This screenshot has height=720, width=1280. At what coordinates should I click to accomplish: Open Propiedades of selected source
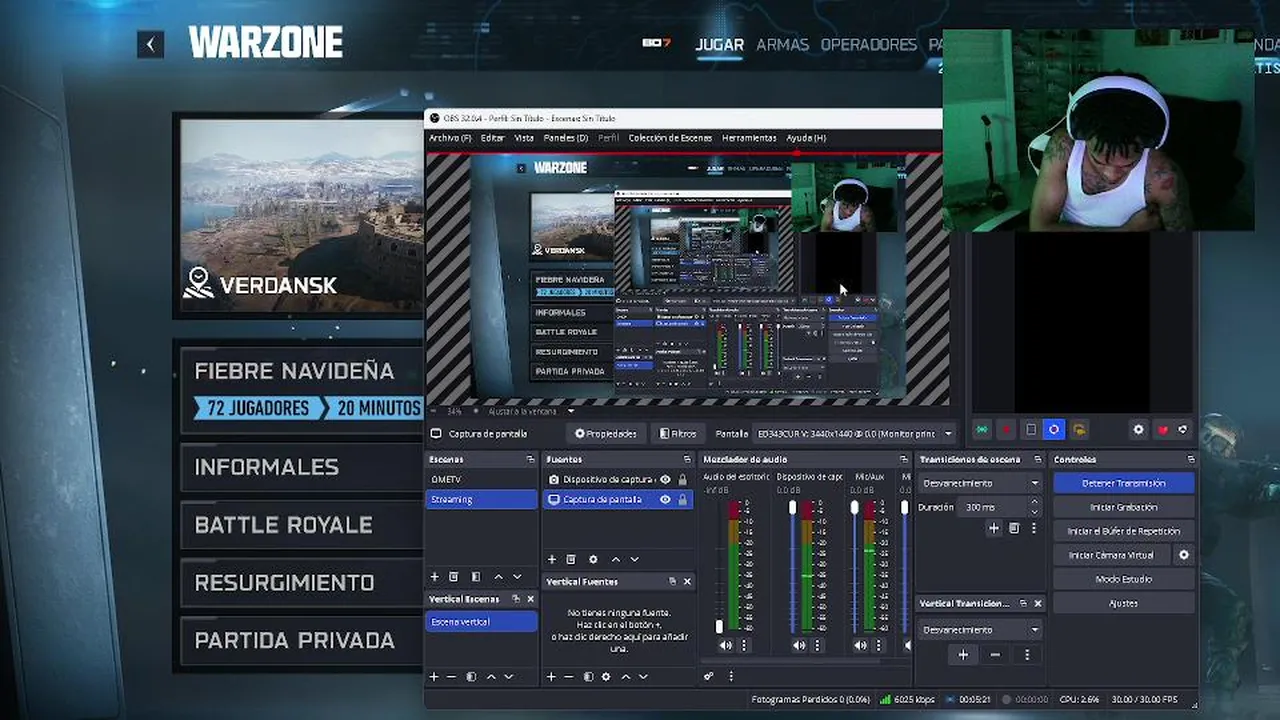pyautogui.click(x=606, y=433)
